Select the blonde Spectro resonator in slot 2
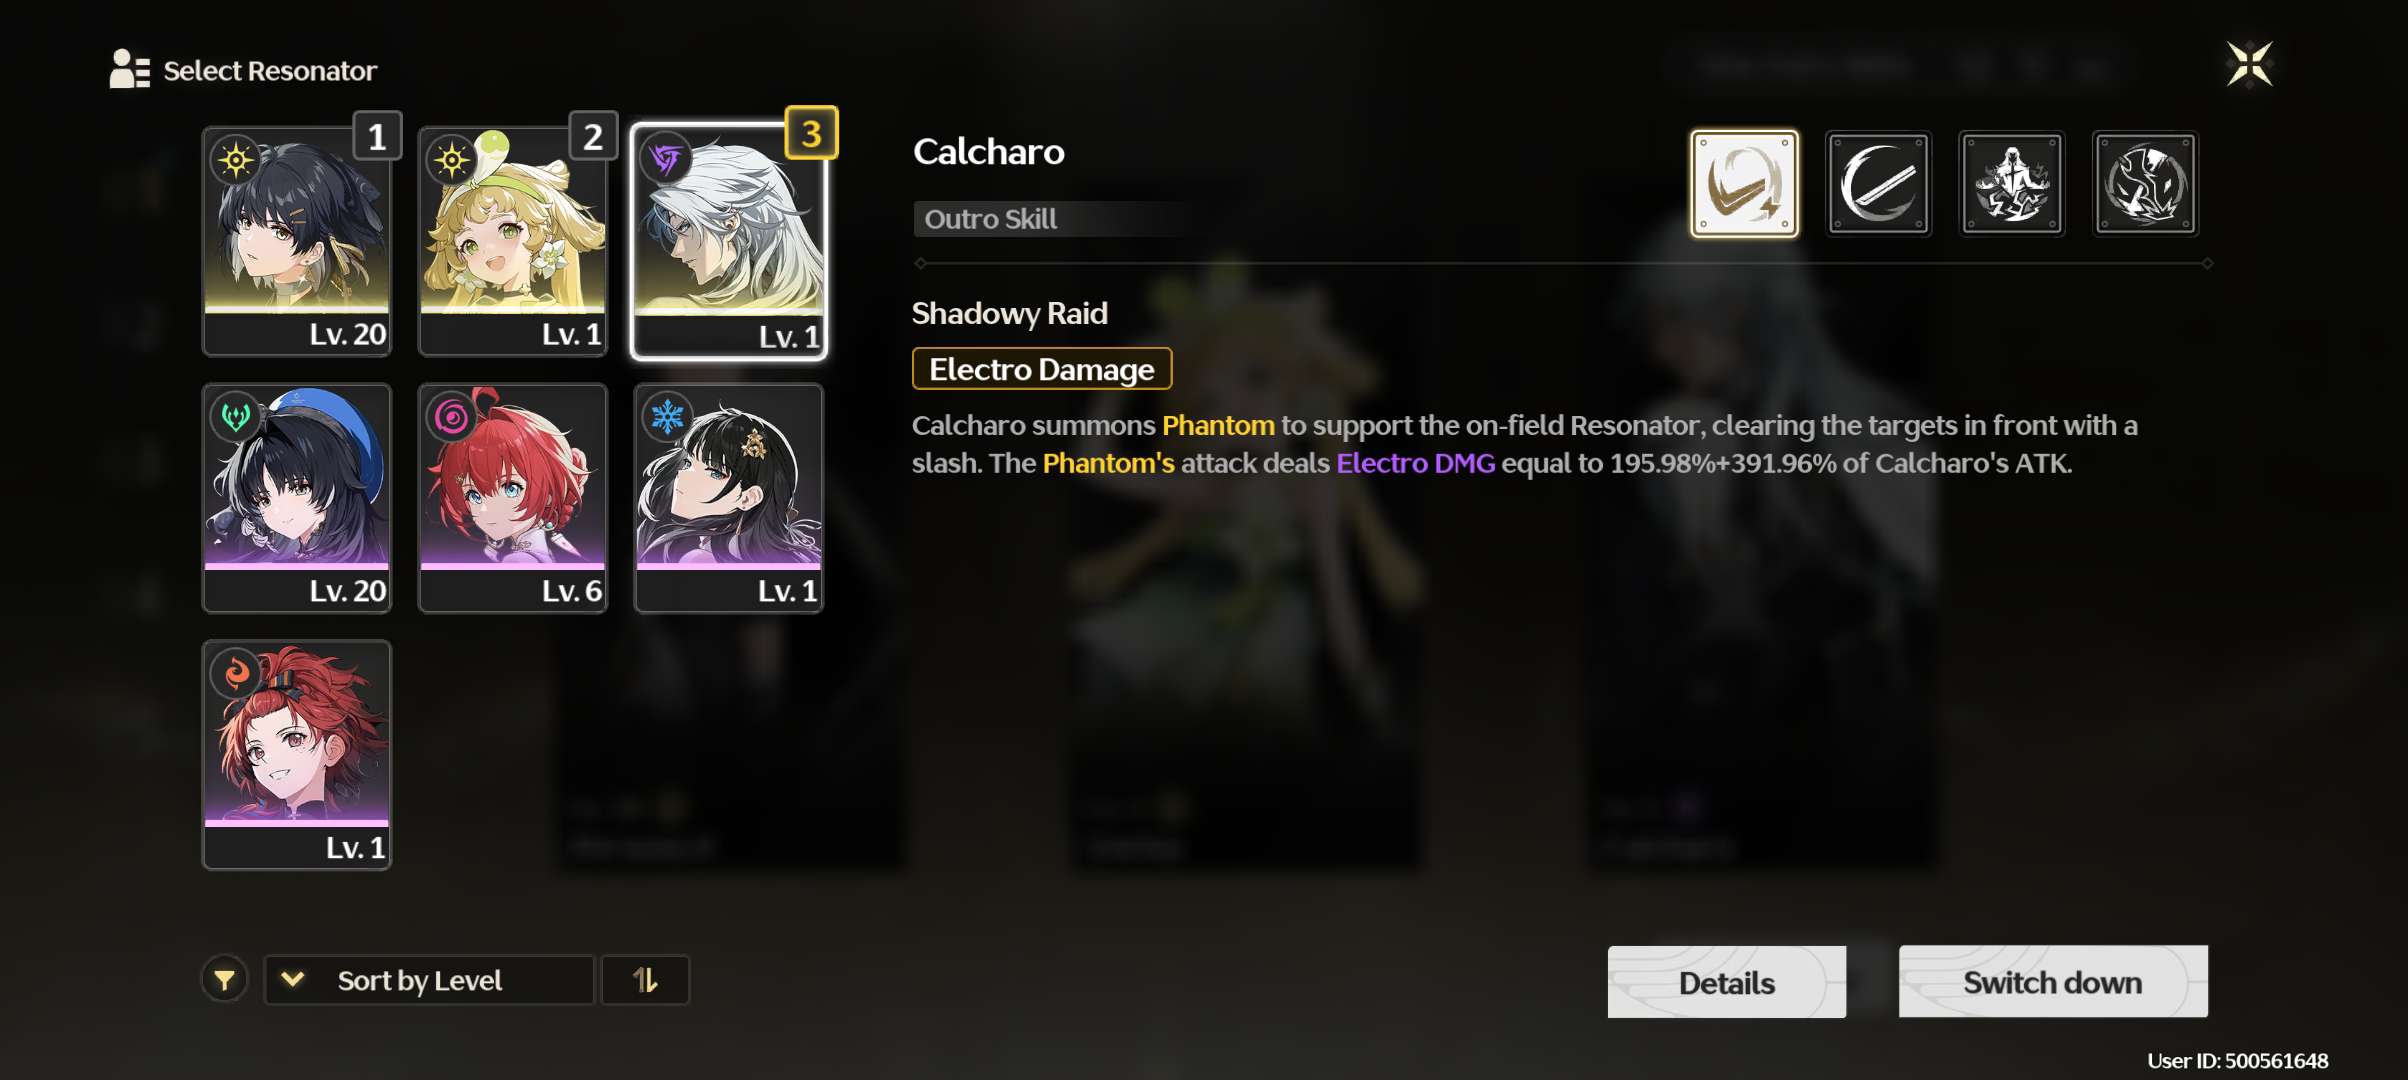The width and height of the screenshot is (2408, 1080). [513, 241]
